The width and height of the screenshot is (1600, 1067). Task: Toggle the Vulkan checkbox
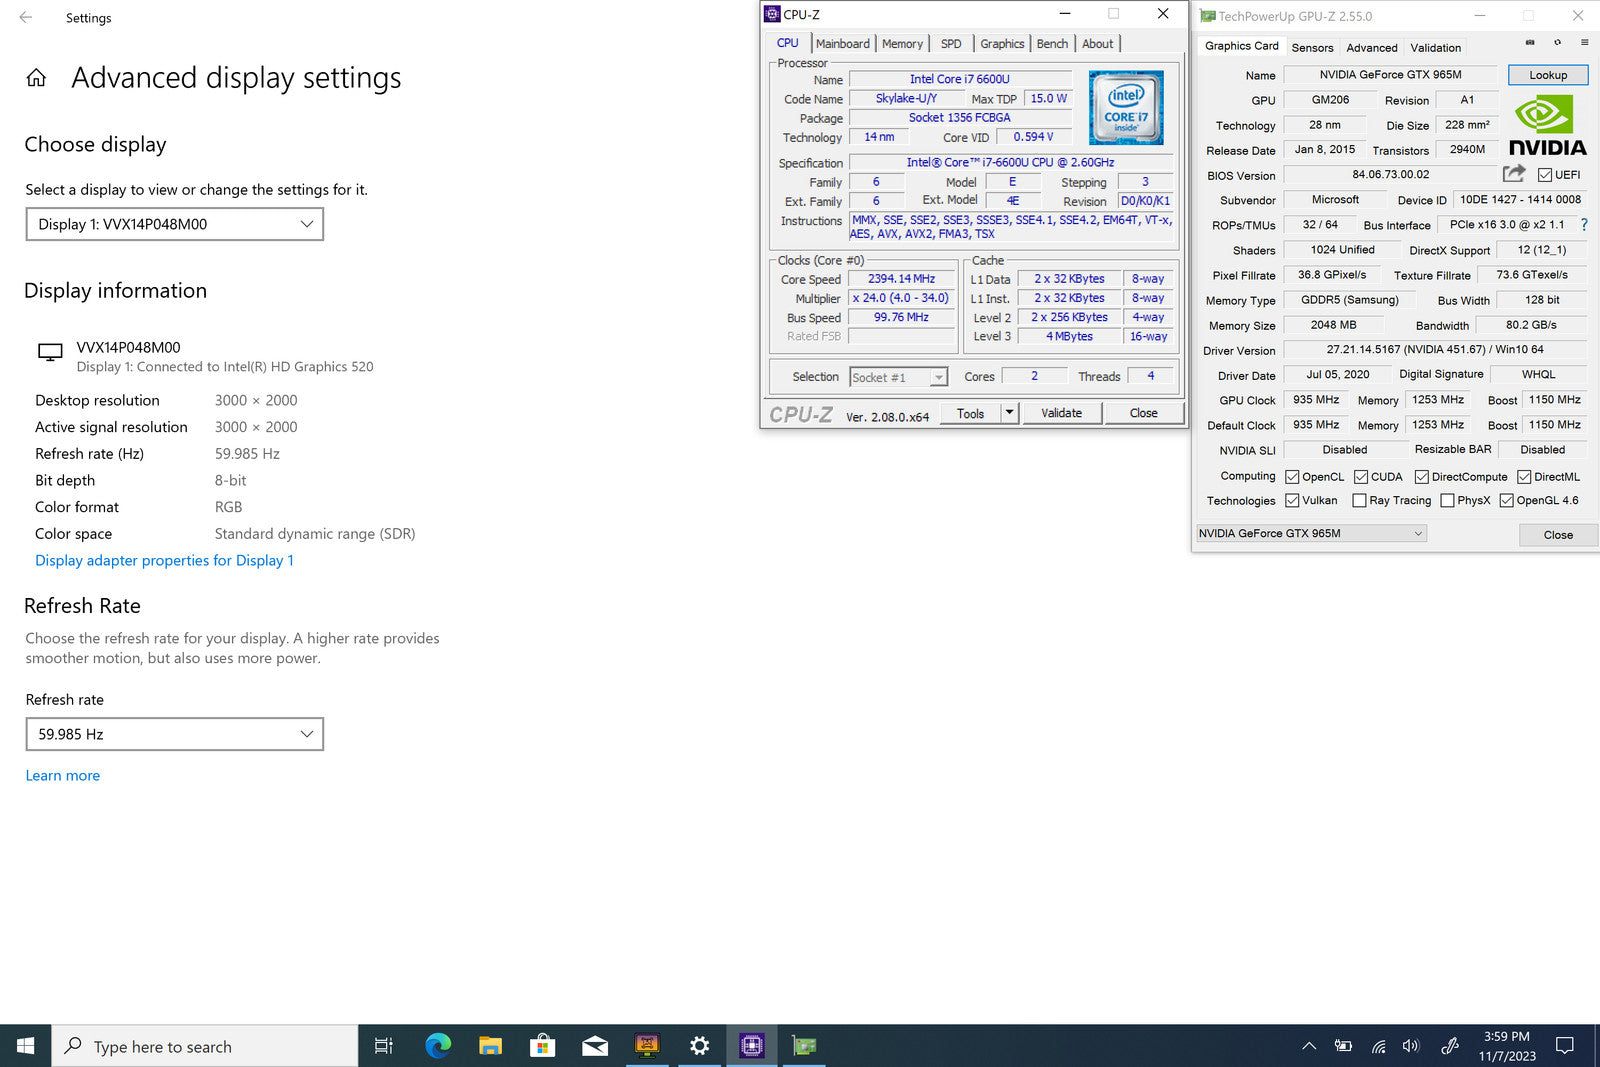point(1292,501)
